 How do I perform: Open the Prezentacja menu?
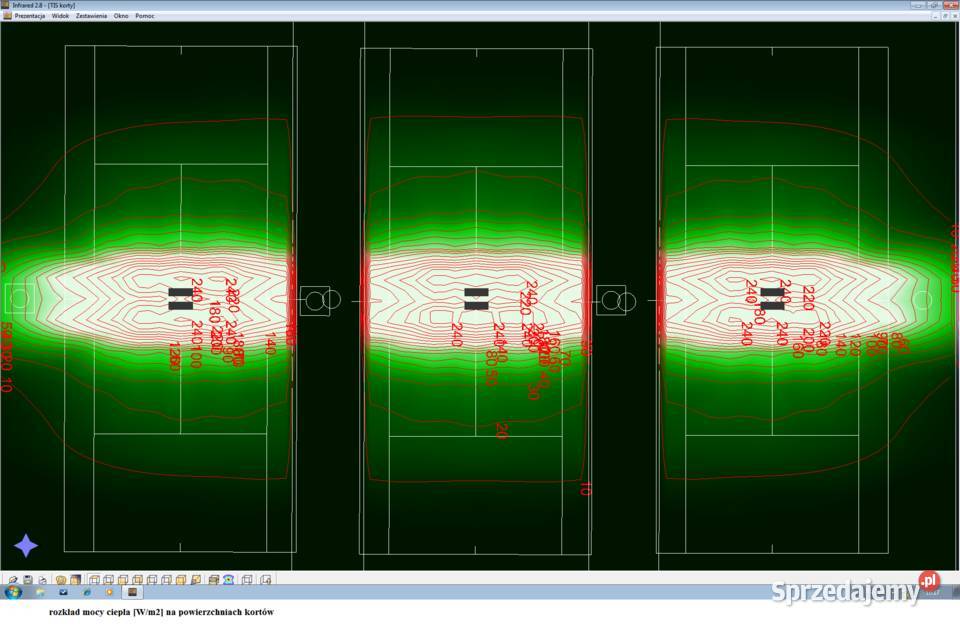tap(30, 16)
